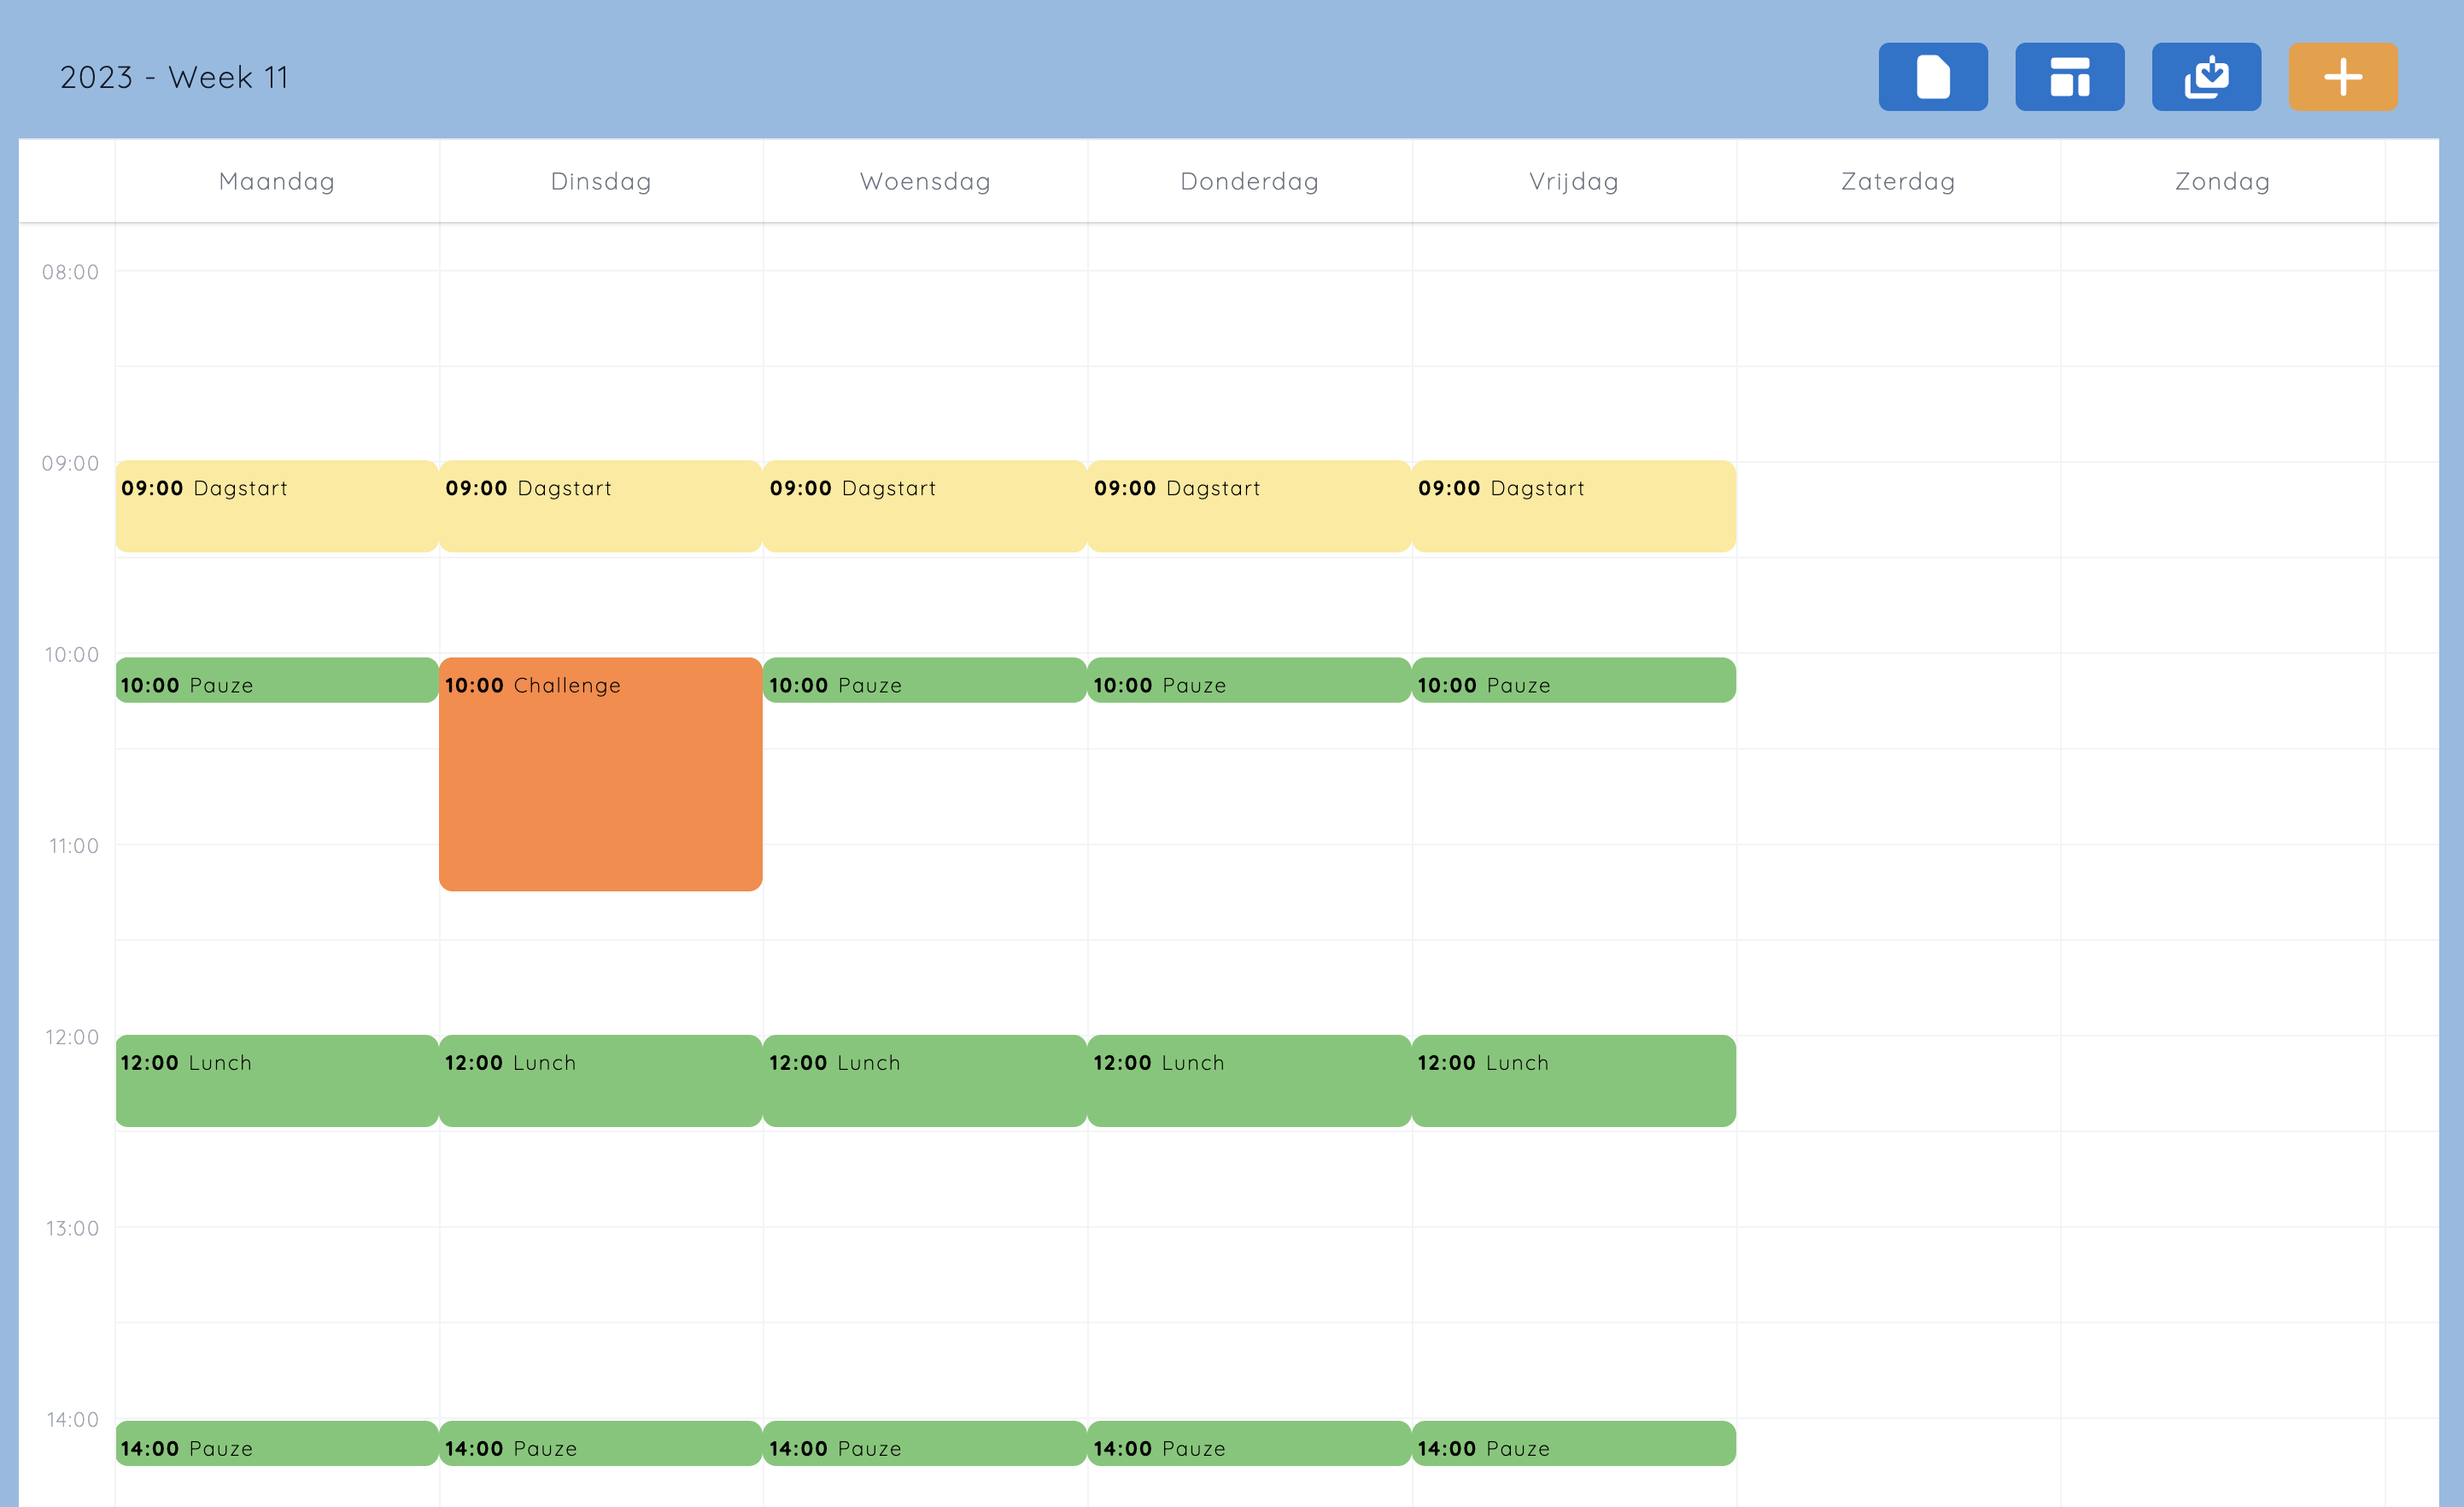Image resolution: width=2464 pixels, height=1507 pixels.
Task: Click Wednesday's 10:00 Pauze event
Action: [x=924, y=680]
